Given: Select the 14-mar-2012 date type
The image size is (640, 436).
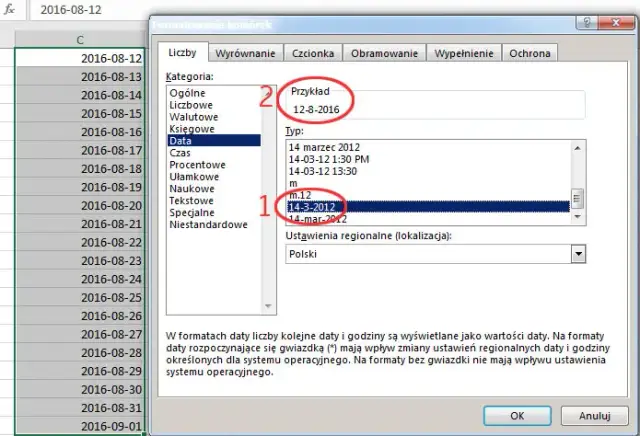Looking at the screenshot, I should pos(317,218).
